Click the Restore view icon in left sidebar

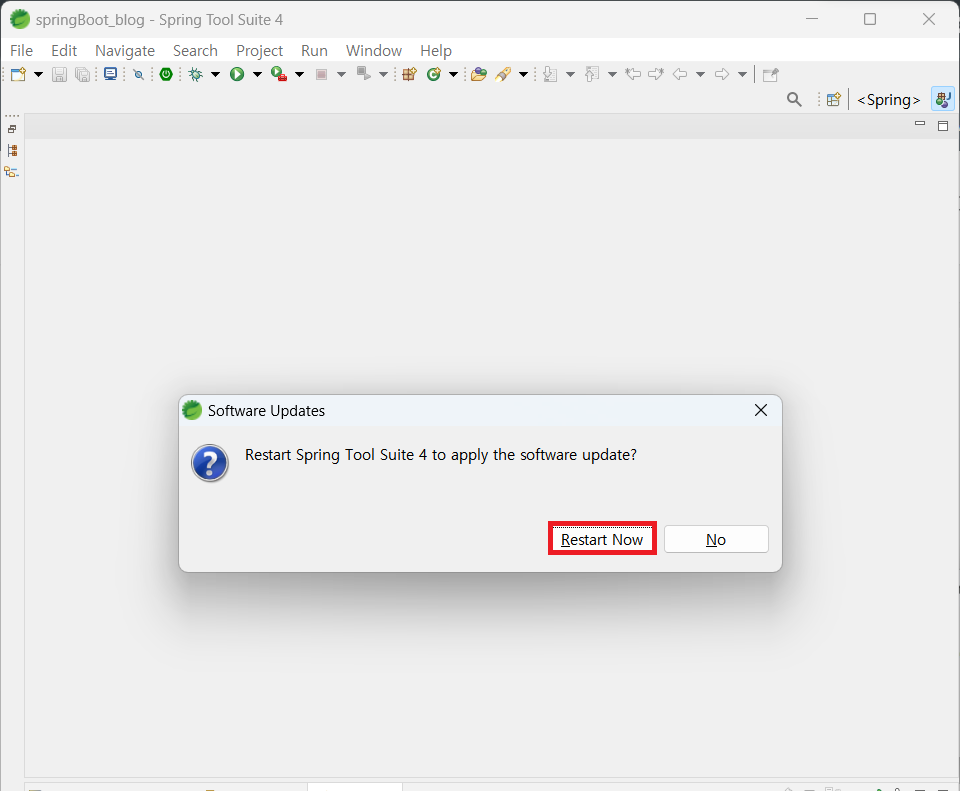click(x=12, y=129)
